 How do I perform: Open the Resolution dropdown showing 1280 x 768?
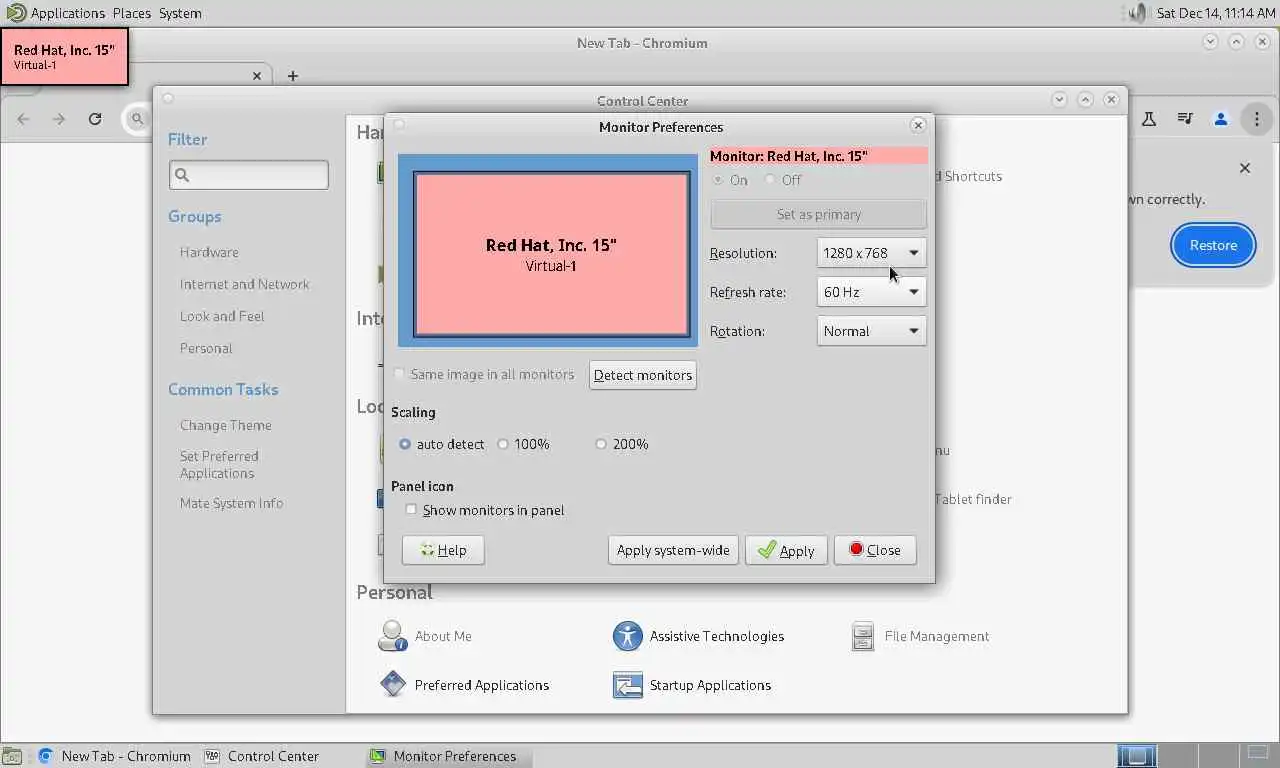pyautogui.click(x=871, y=253)
